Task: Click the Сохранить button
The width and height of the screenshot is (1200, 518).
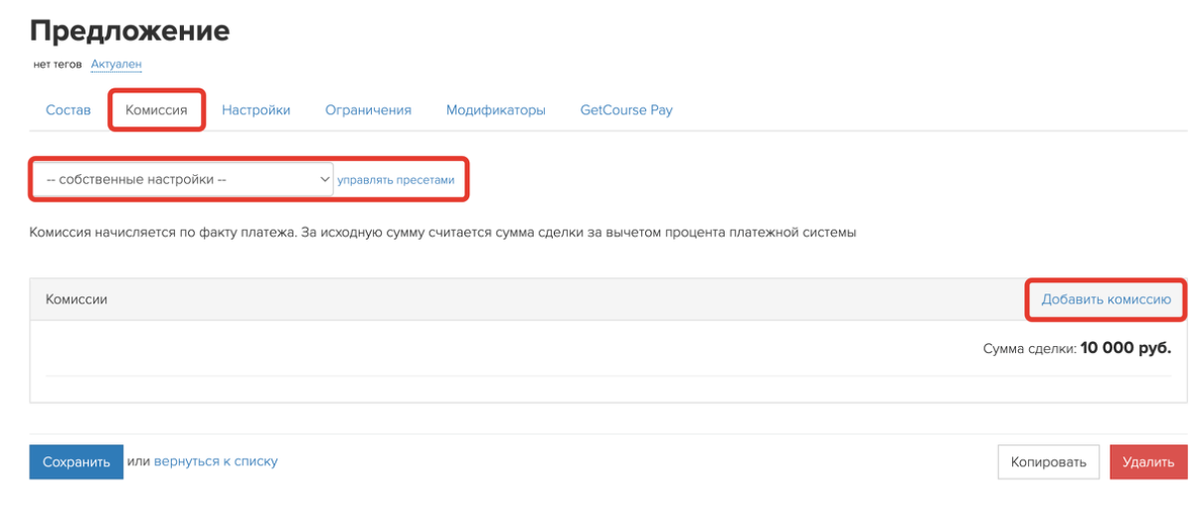Action: pyautogui.click(x=76, y=462)
